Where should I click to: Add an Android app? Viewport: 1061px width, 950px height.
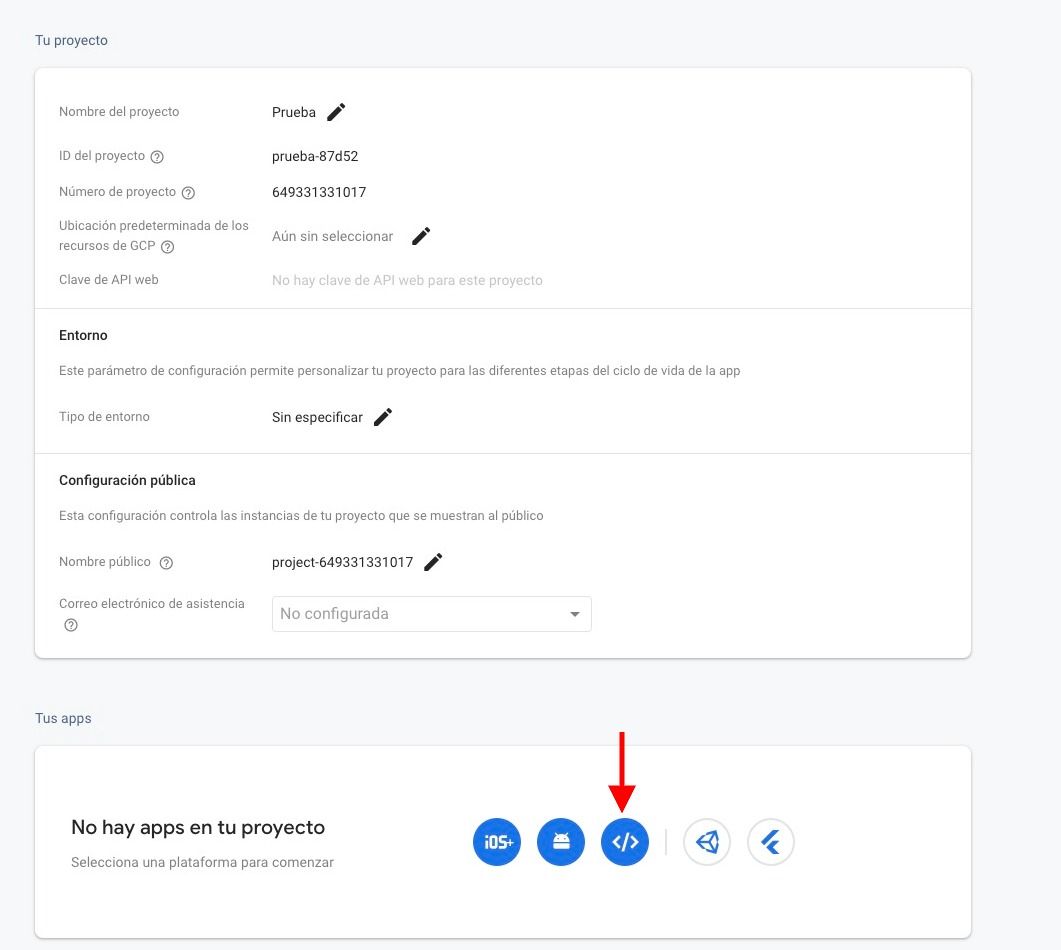(x=561, y=842)
